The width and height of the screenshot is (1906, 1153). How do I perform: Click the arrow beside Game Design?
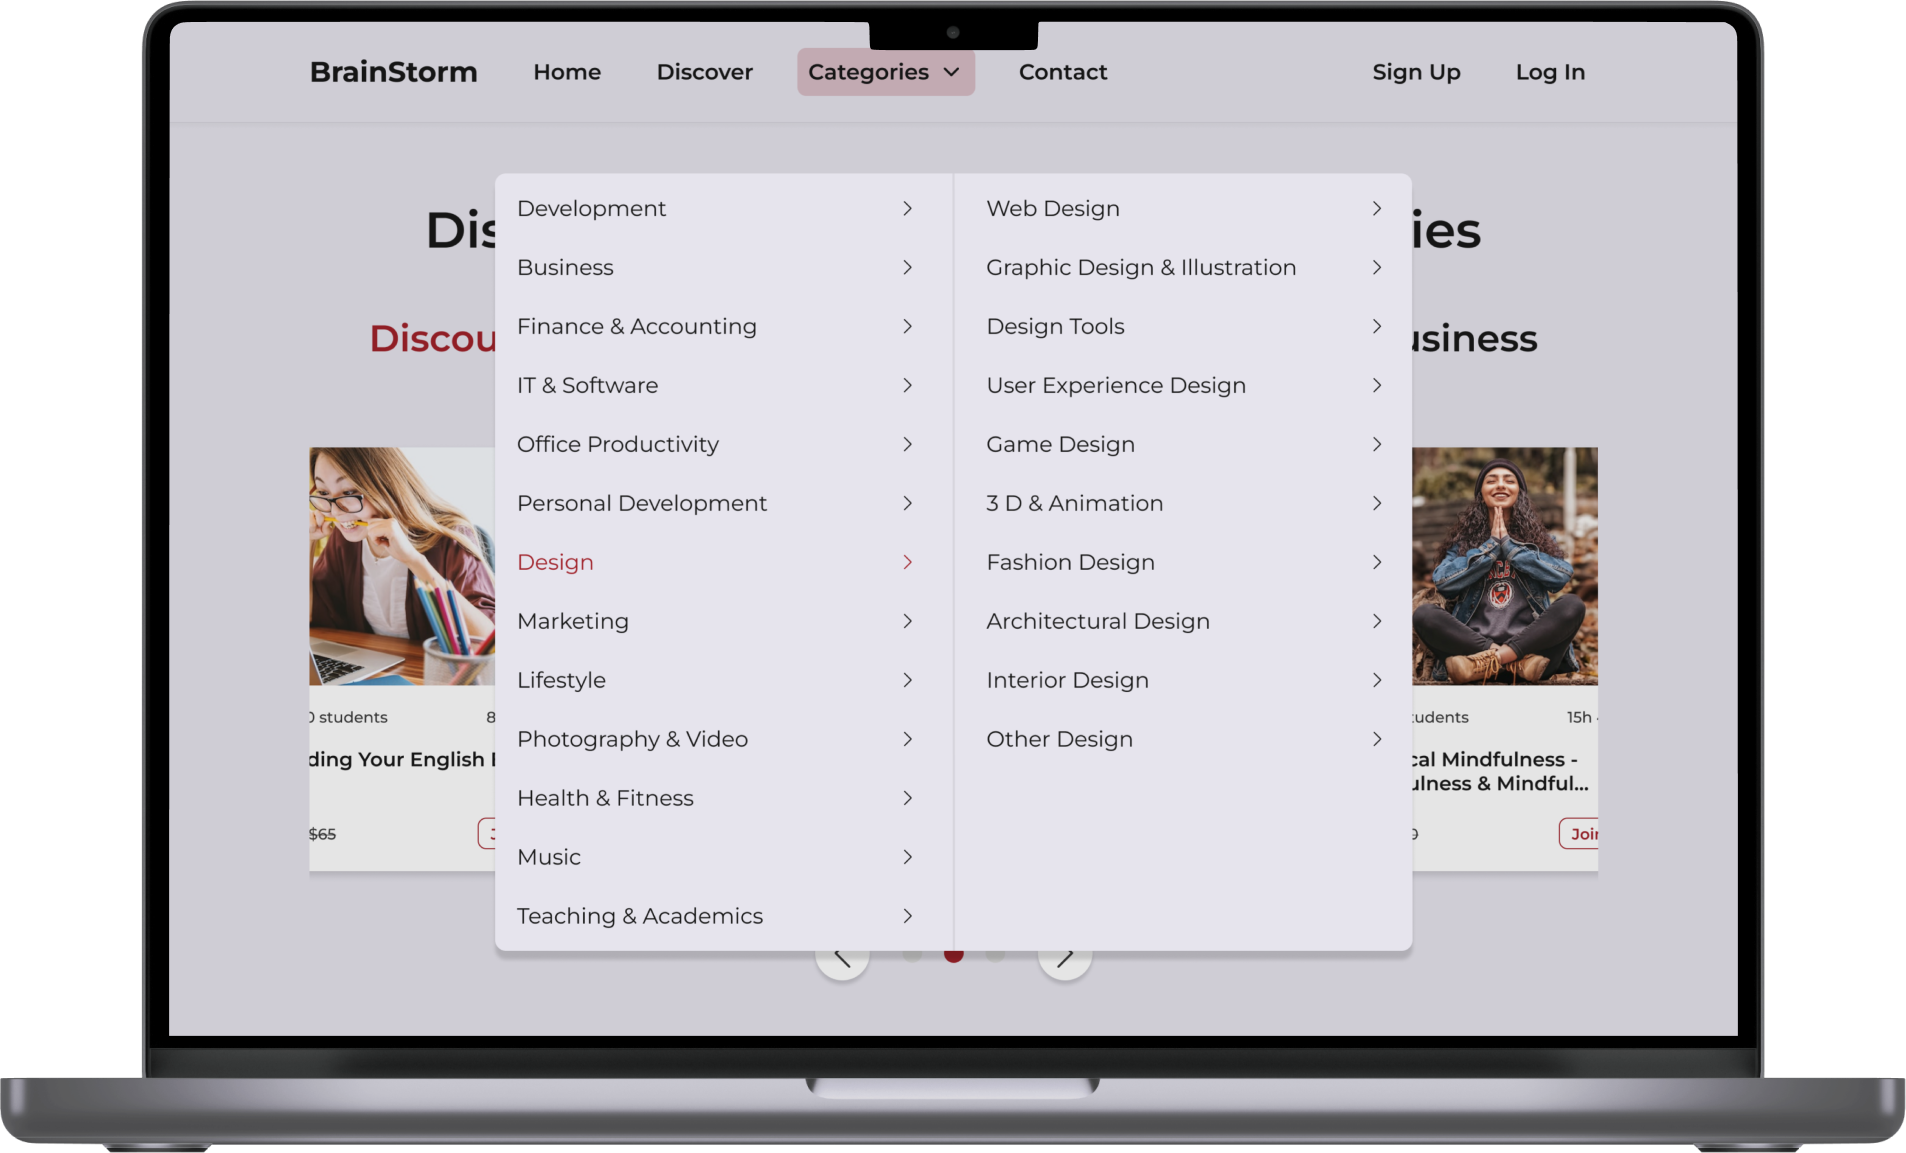point(1376,444)
